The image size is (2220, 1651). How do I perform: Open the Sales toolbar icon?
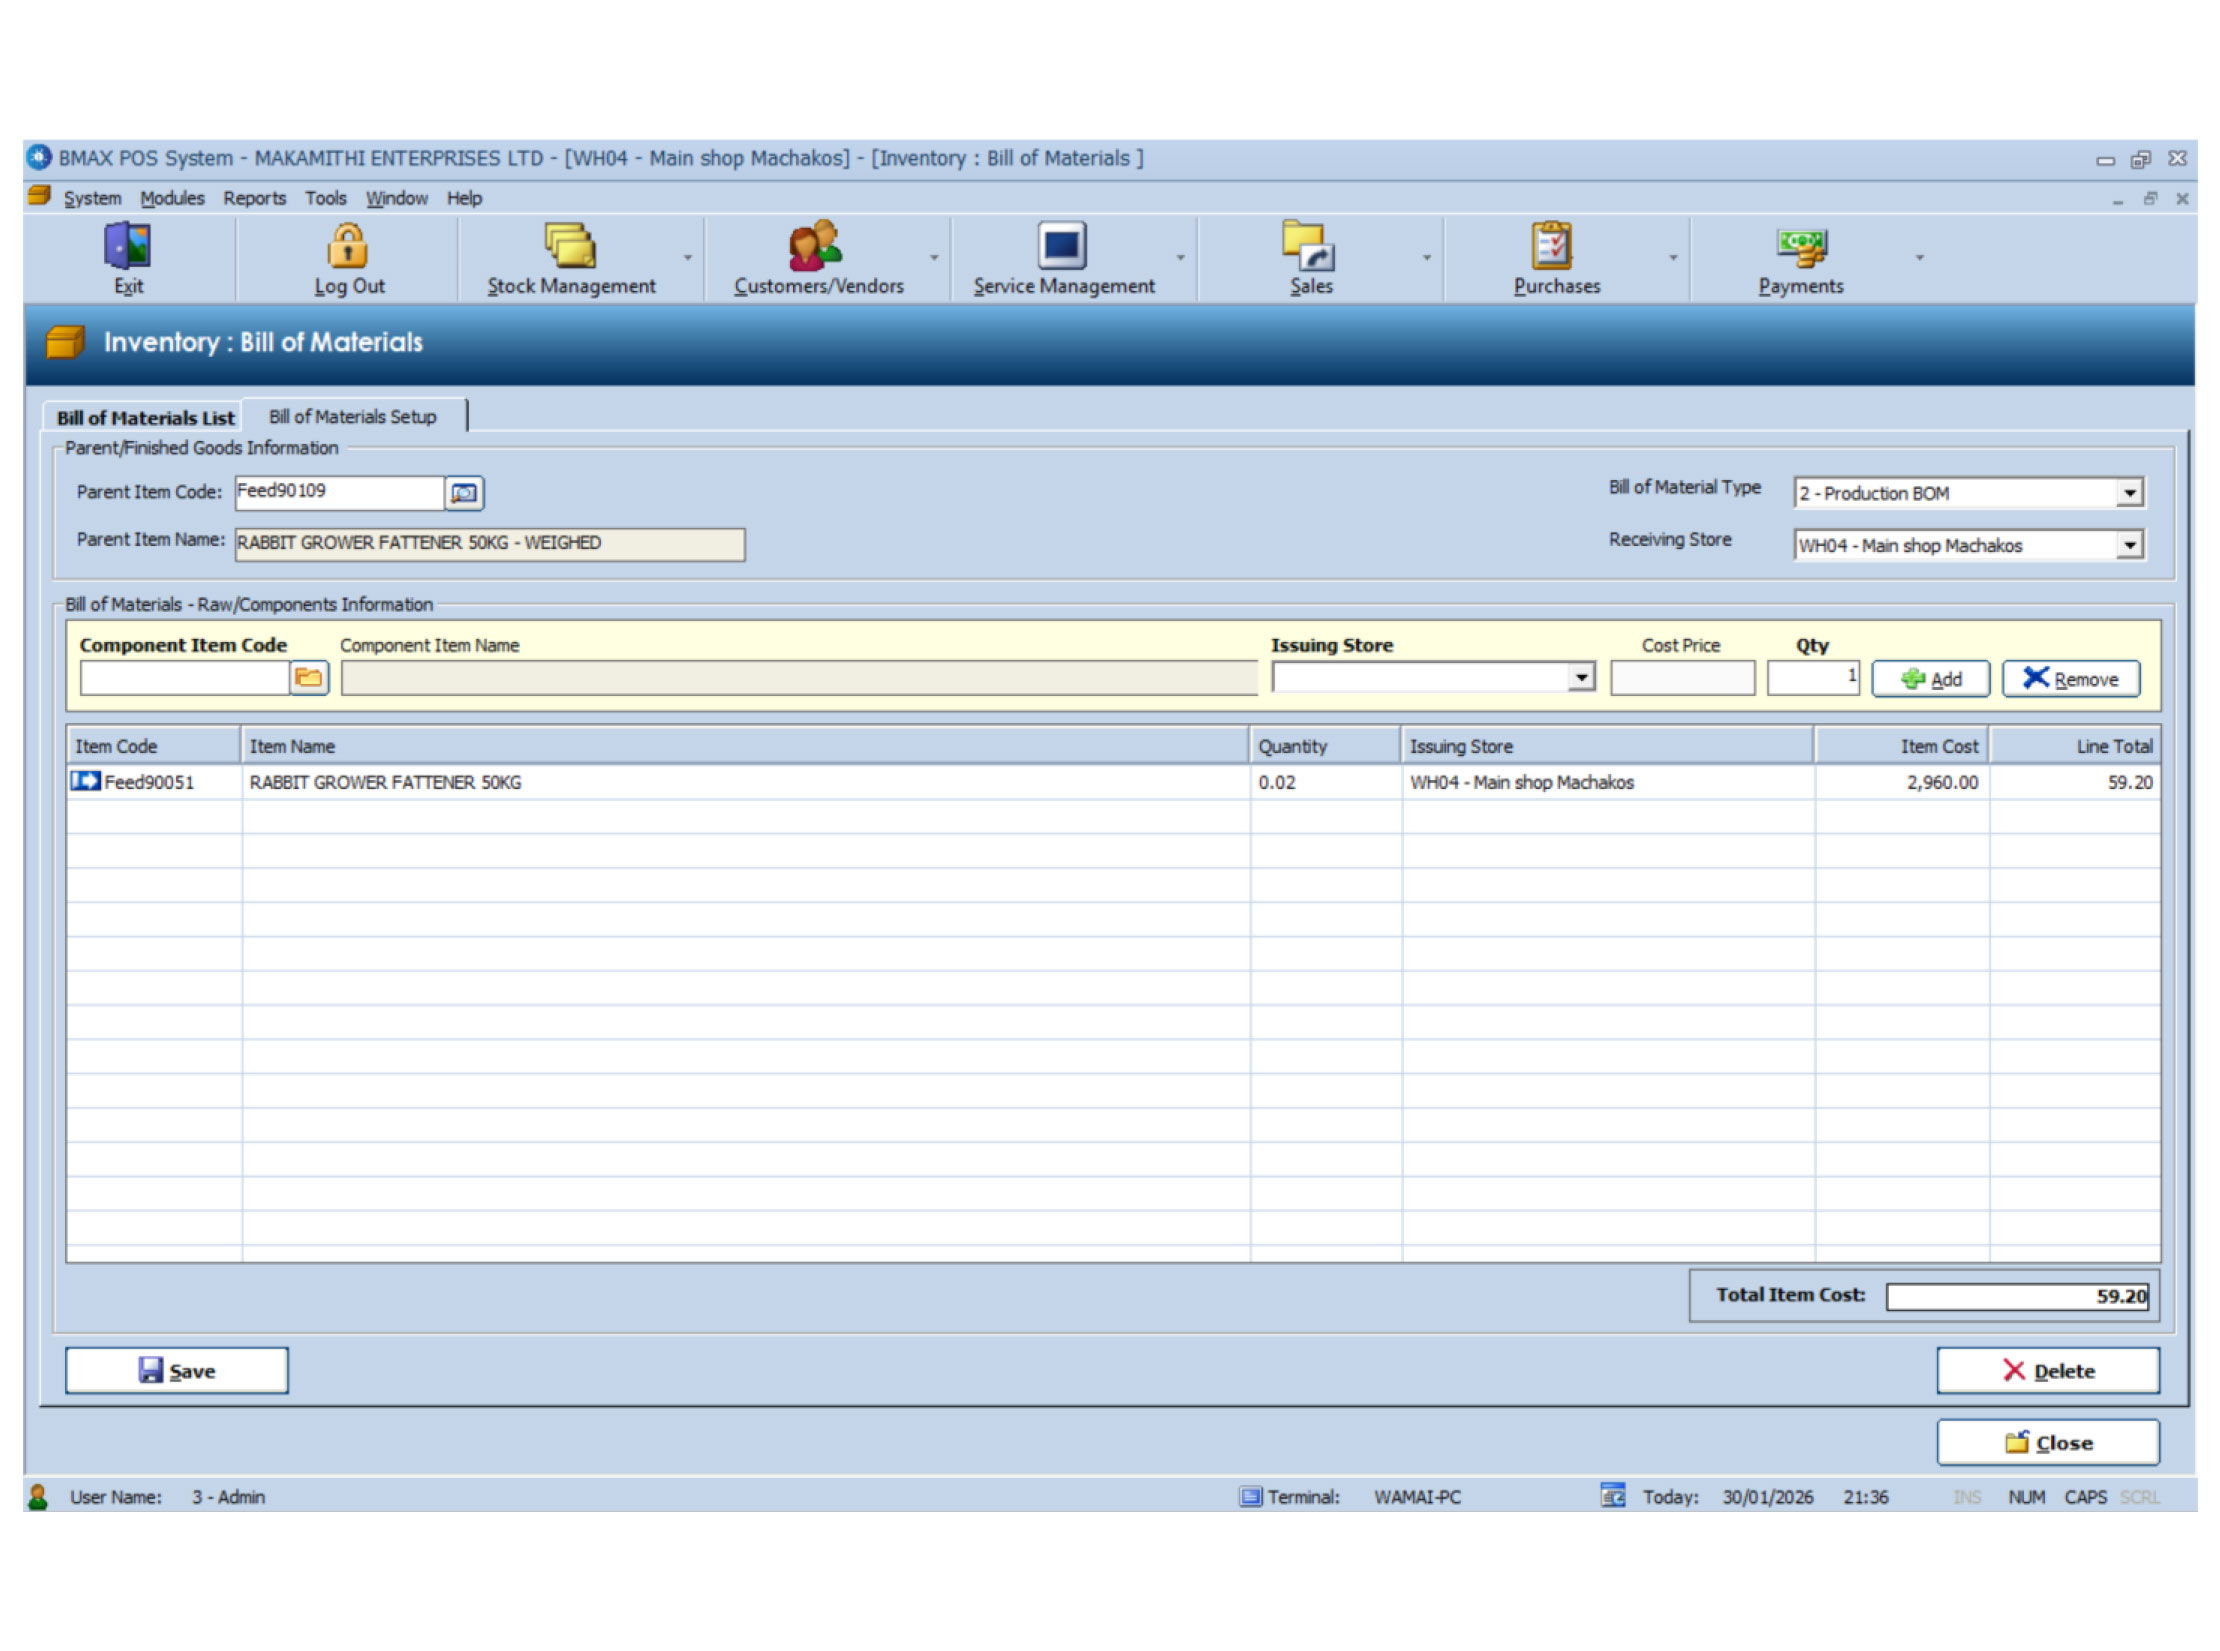[x=1309, y=246]
